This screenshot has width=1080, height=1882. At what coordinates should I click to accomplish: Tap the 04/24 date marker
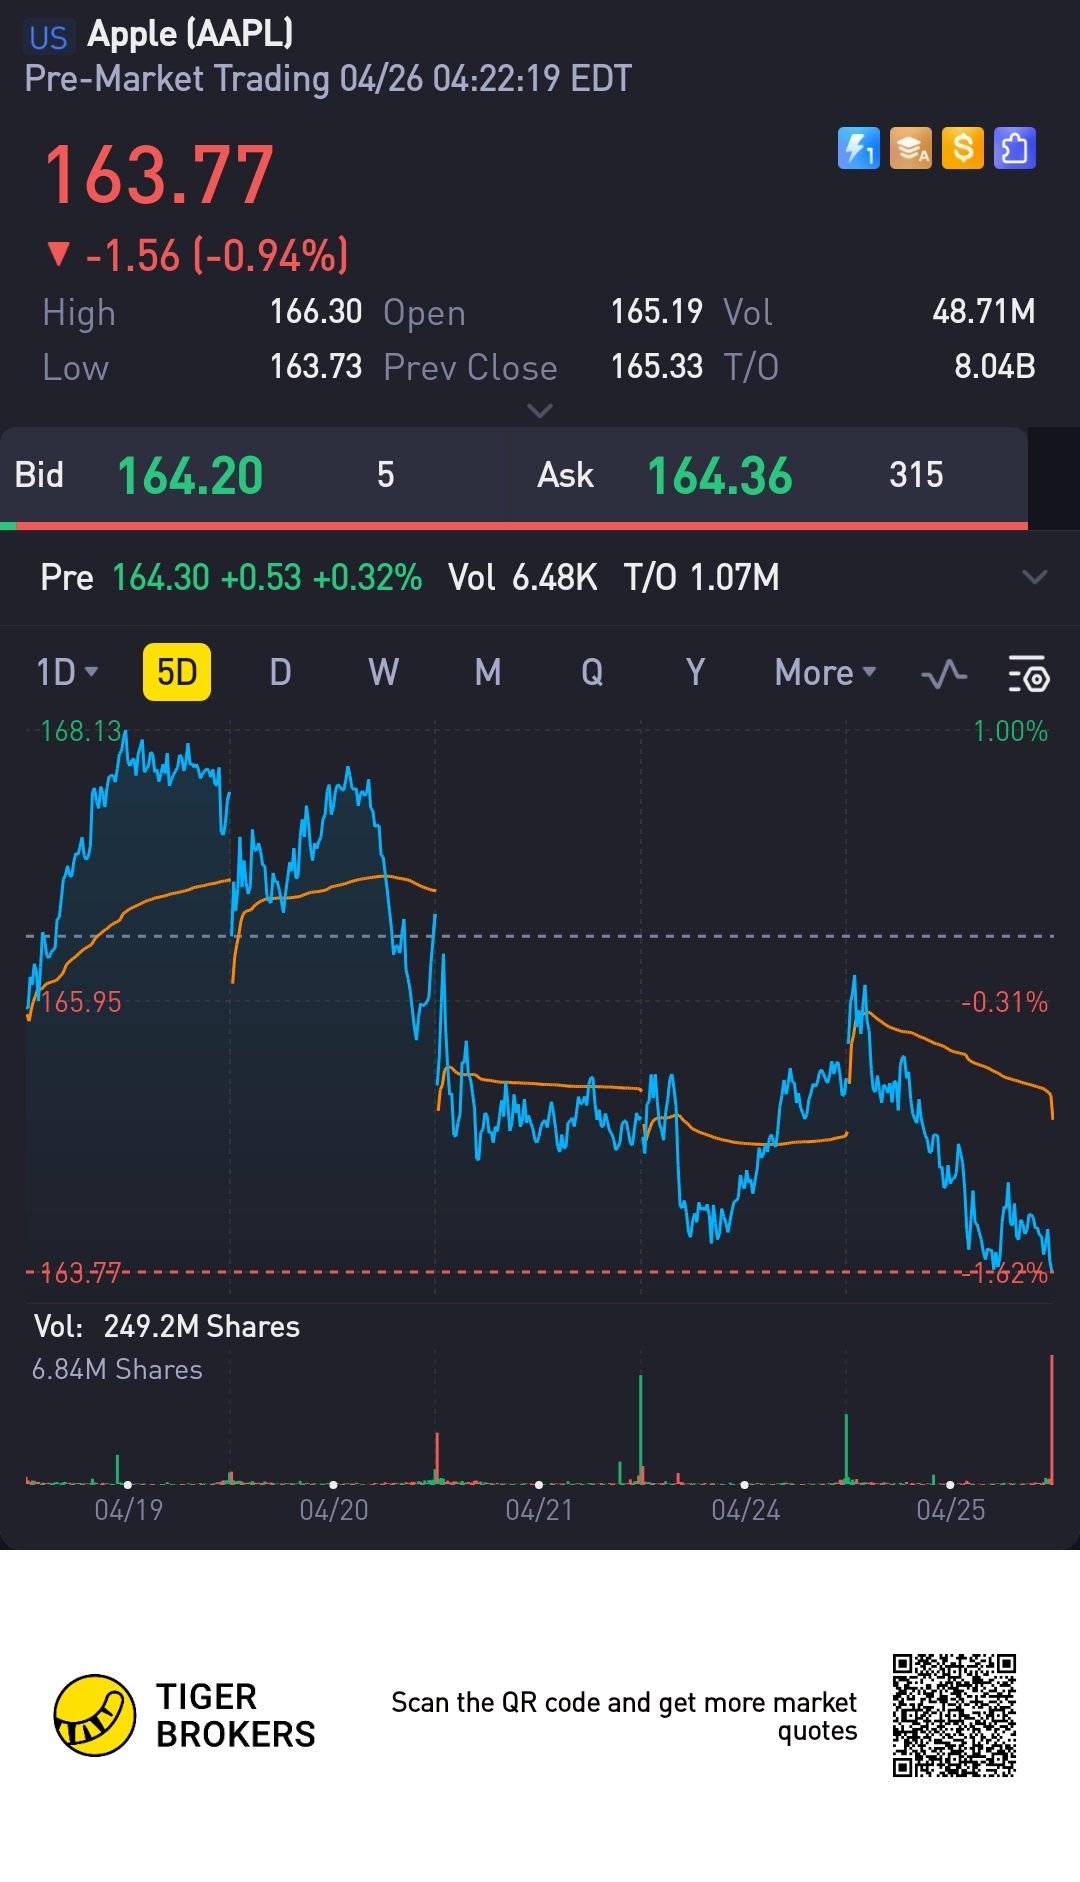(745, 1510)
